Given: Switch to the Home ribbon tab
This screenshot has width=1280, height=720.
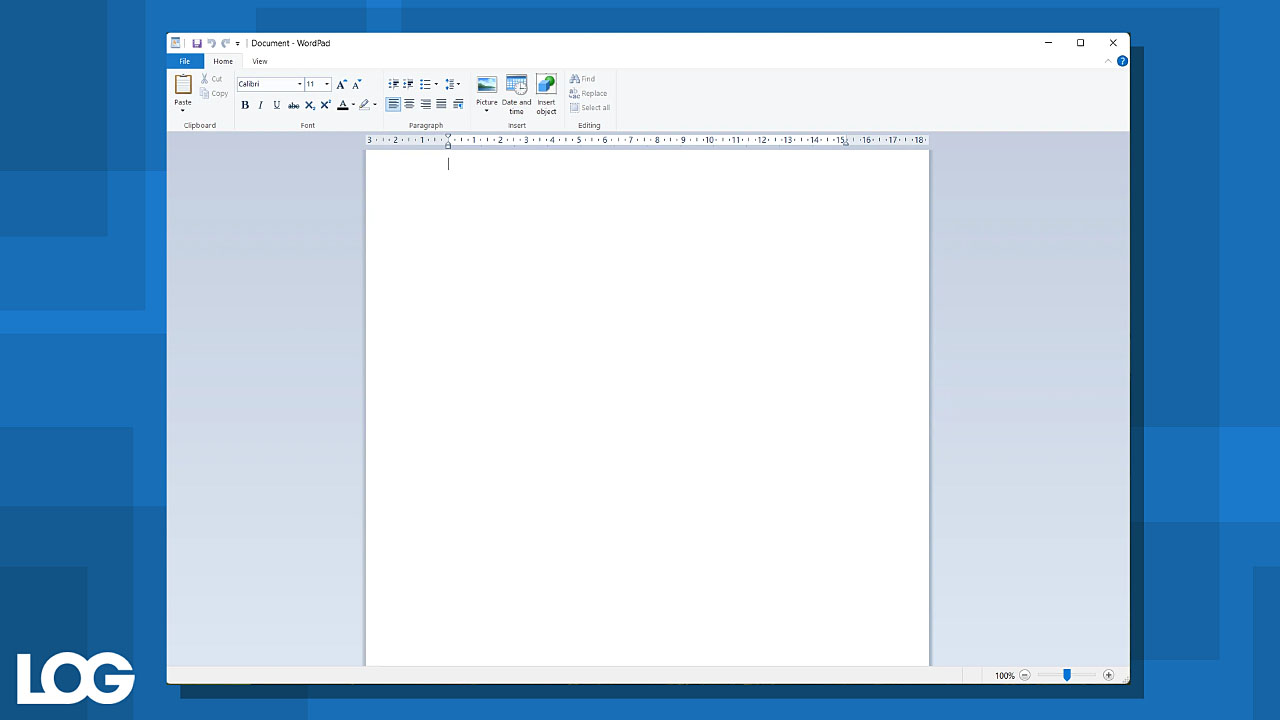Looking at the screenshot, I should [223, 61].
